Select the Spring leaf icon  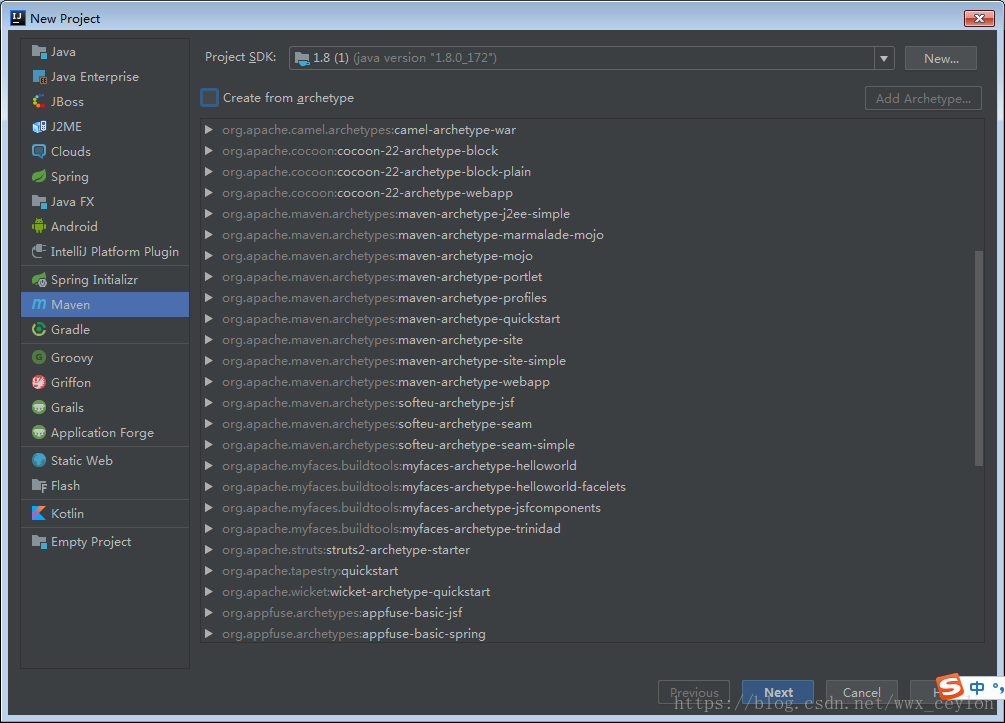39,177
